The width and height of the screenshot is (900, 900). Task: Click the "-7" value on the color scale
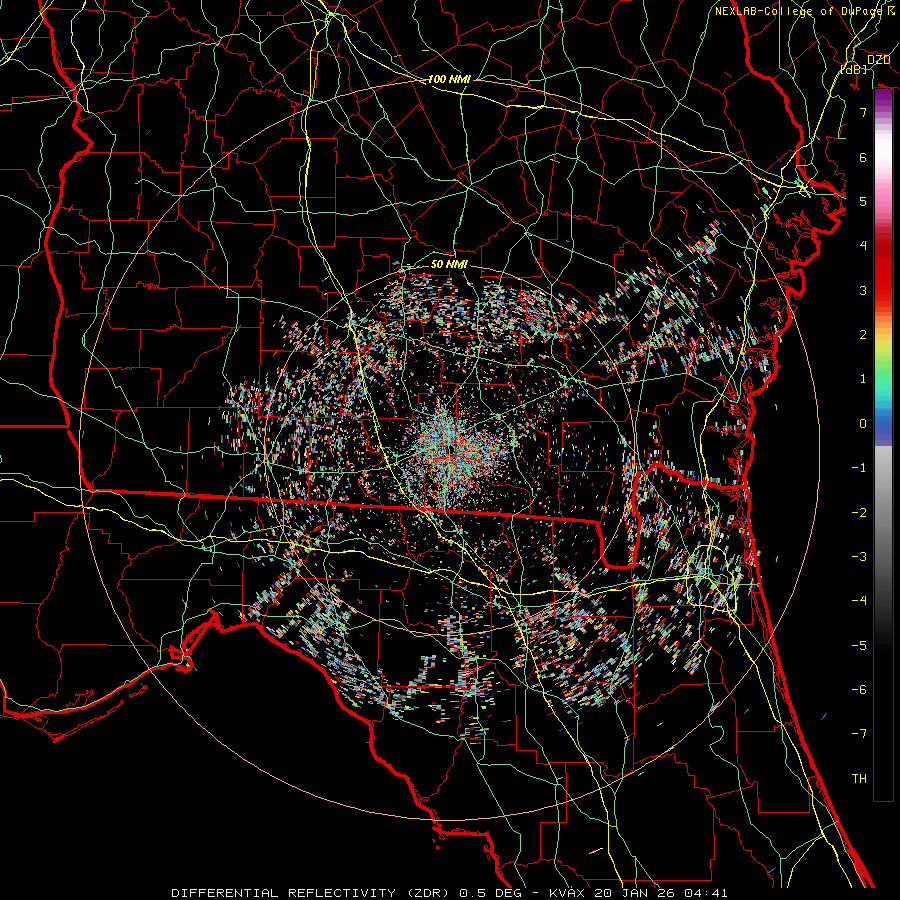tap(859, 734)
